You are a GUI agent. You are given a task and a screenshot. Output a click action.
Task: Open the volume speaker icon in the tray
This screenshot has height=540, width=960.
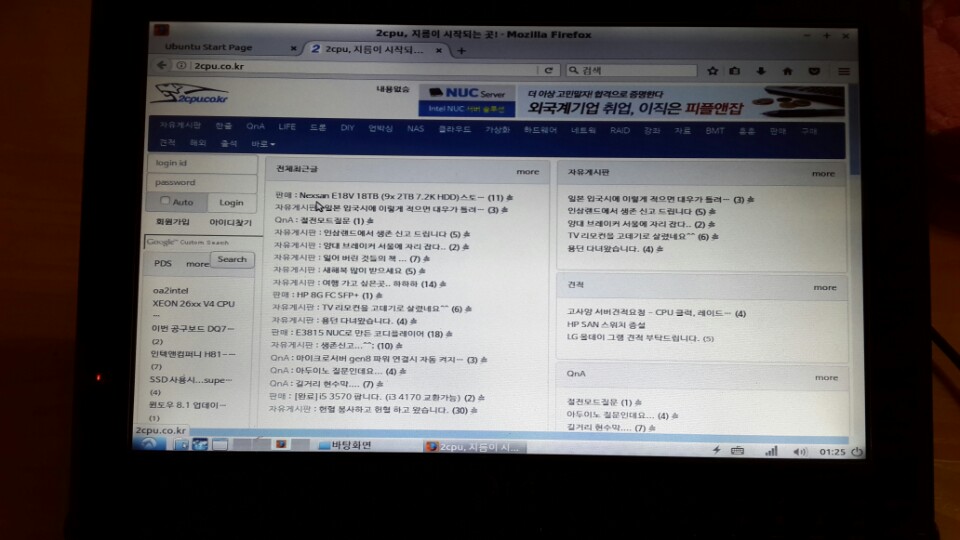[x=800, y=452]
